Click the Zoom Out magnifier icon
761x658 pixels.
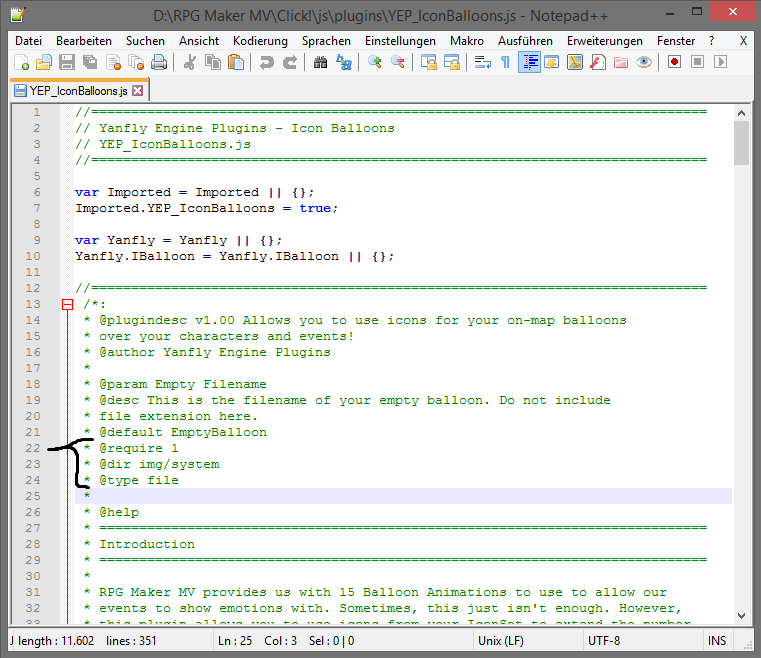[397, 62]
